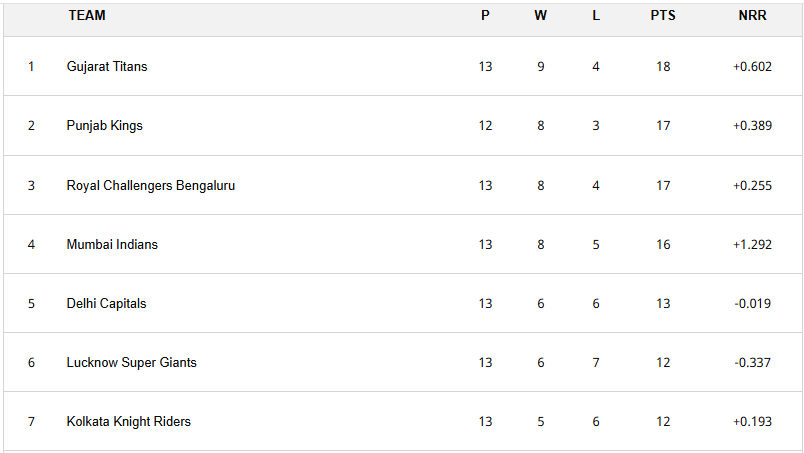The width and height of the screenshot is (804, 453).
Task: Click the Delhi Capitals team name
Action: [106, 303]
